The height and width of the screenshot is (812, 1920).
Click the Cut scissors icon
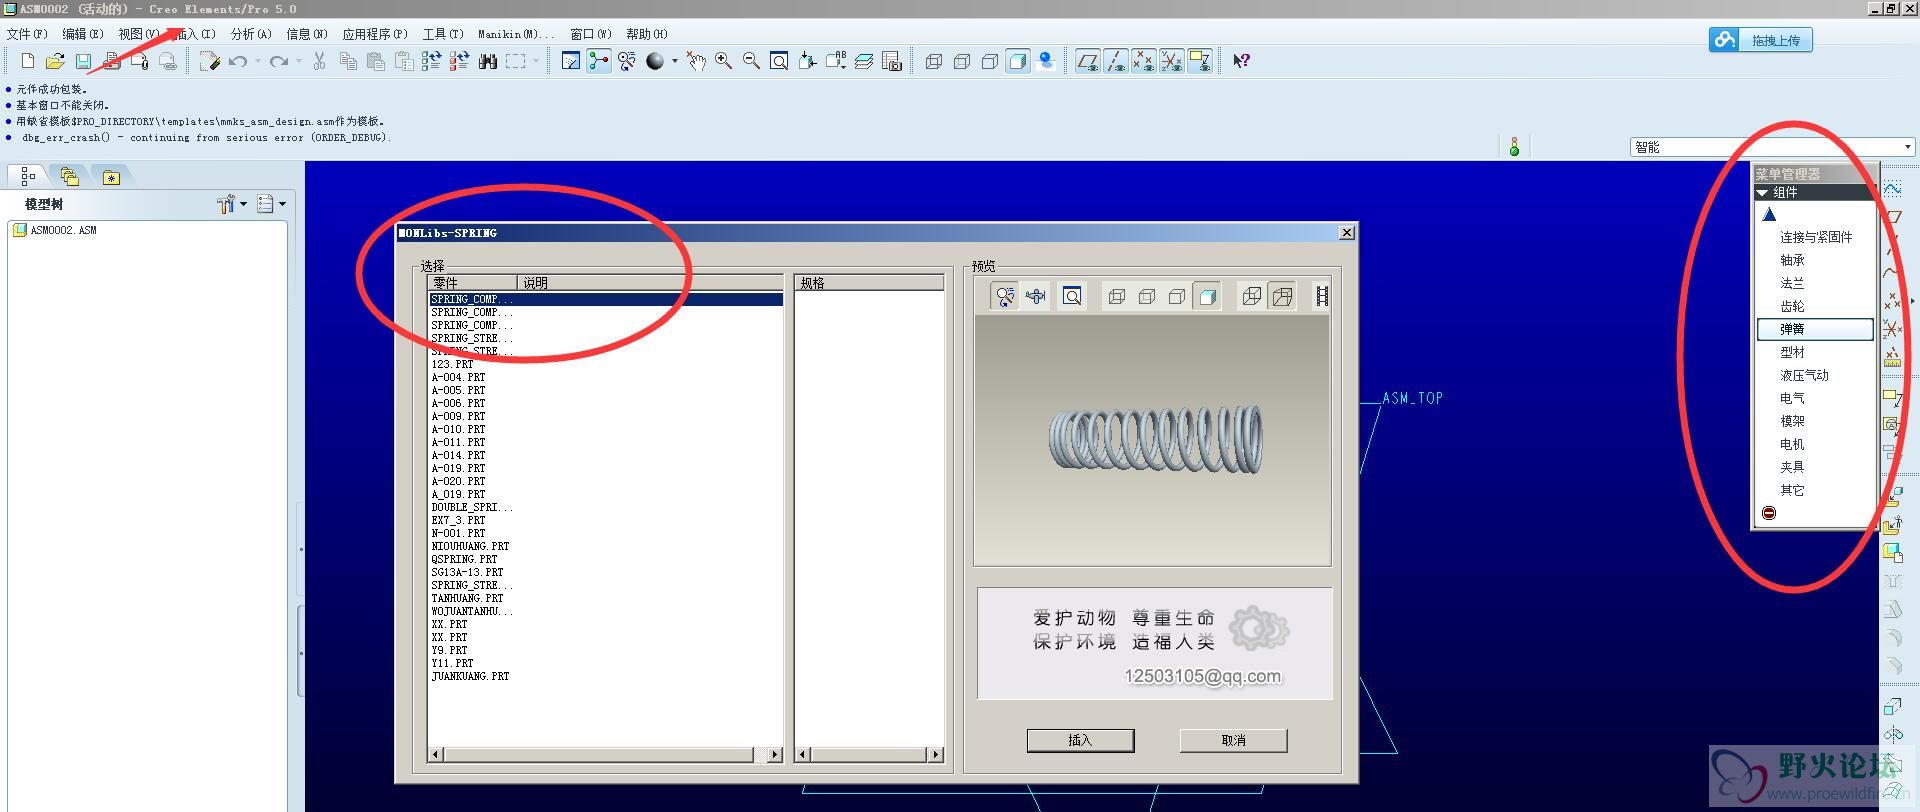pyautogui.click(x=319, y=62)
